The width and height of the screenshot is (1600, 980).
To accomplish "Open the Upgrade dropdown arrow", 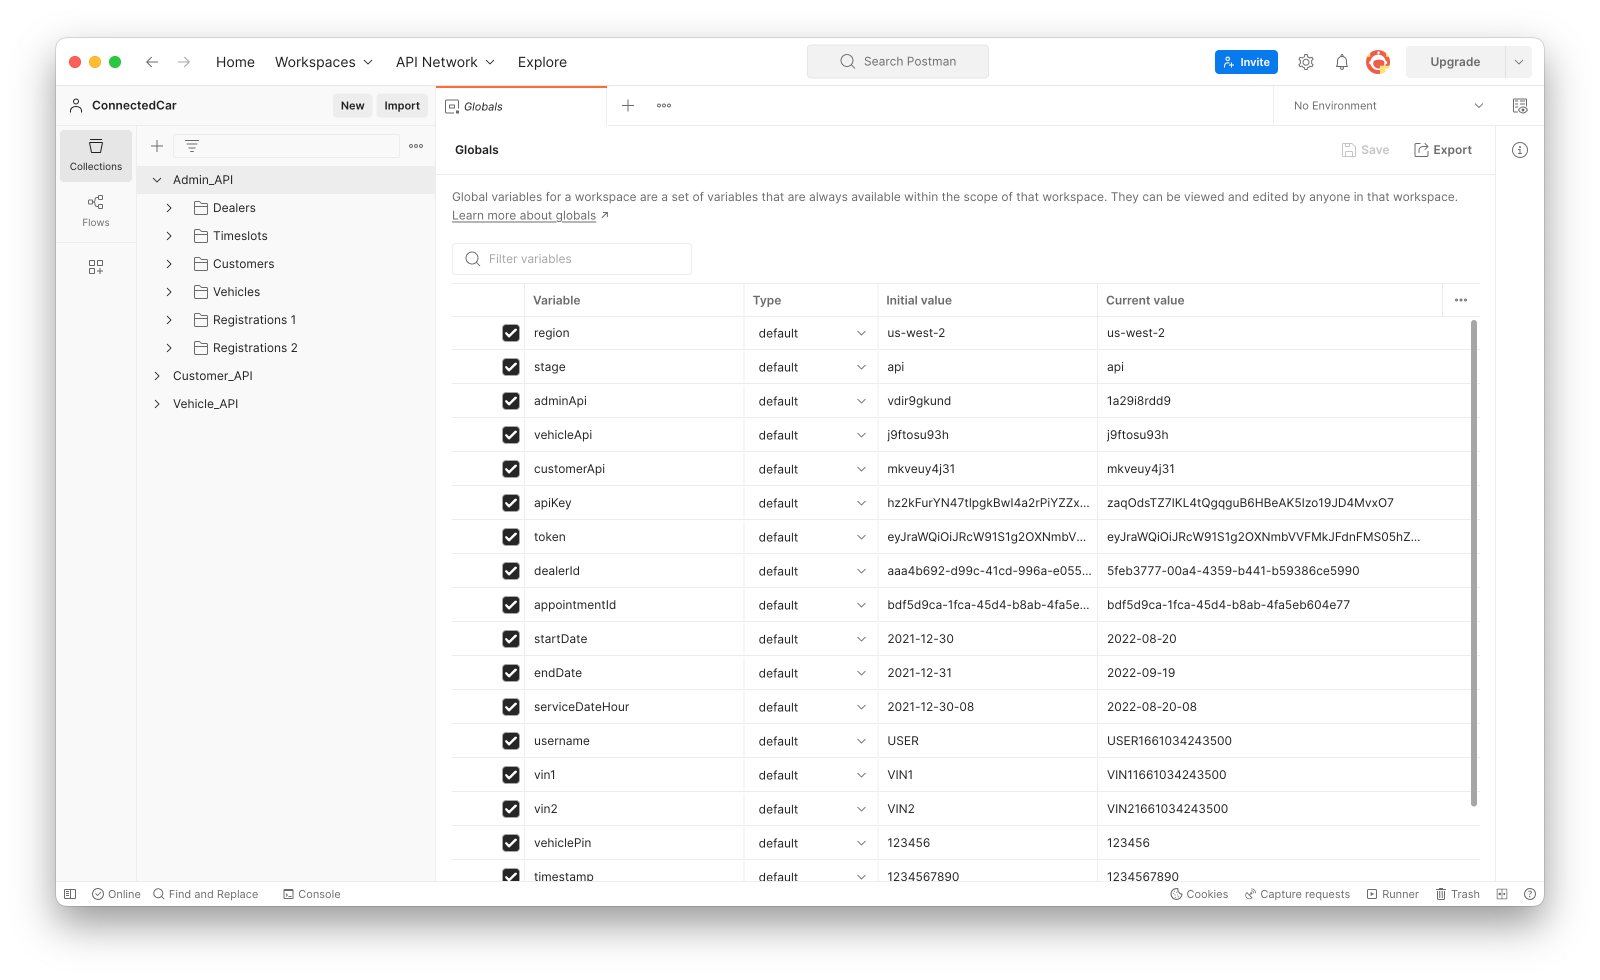I will pos(1518,62).
